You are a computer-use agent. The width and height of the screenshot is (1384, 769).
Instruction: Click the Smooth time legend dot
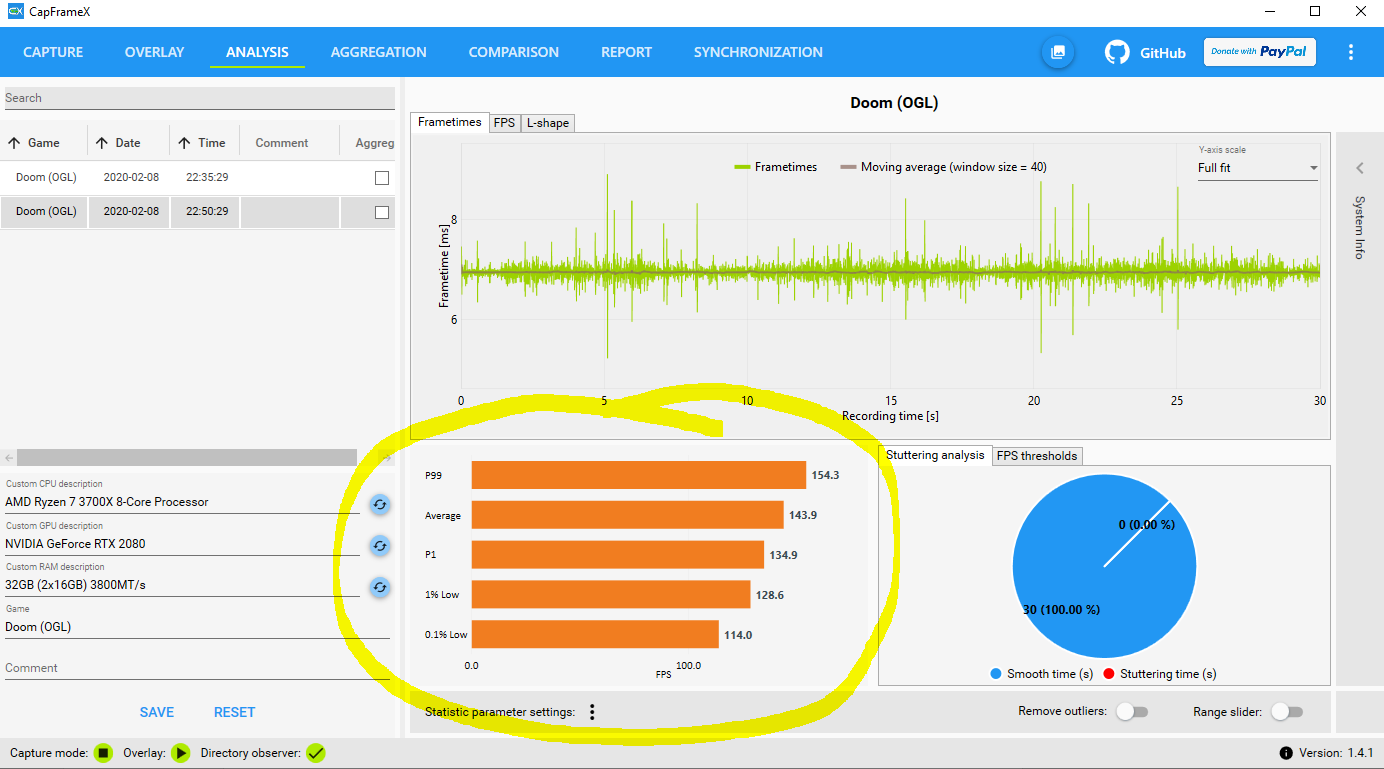point(995,674)
